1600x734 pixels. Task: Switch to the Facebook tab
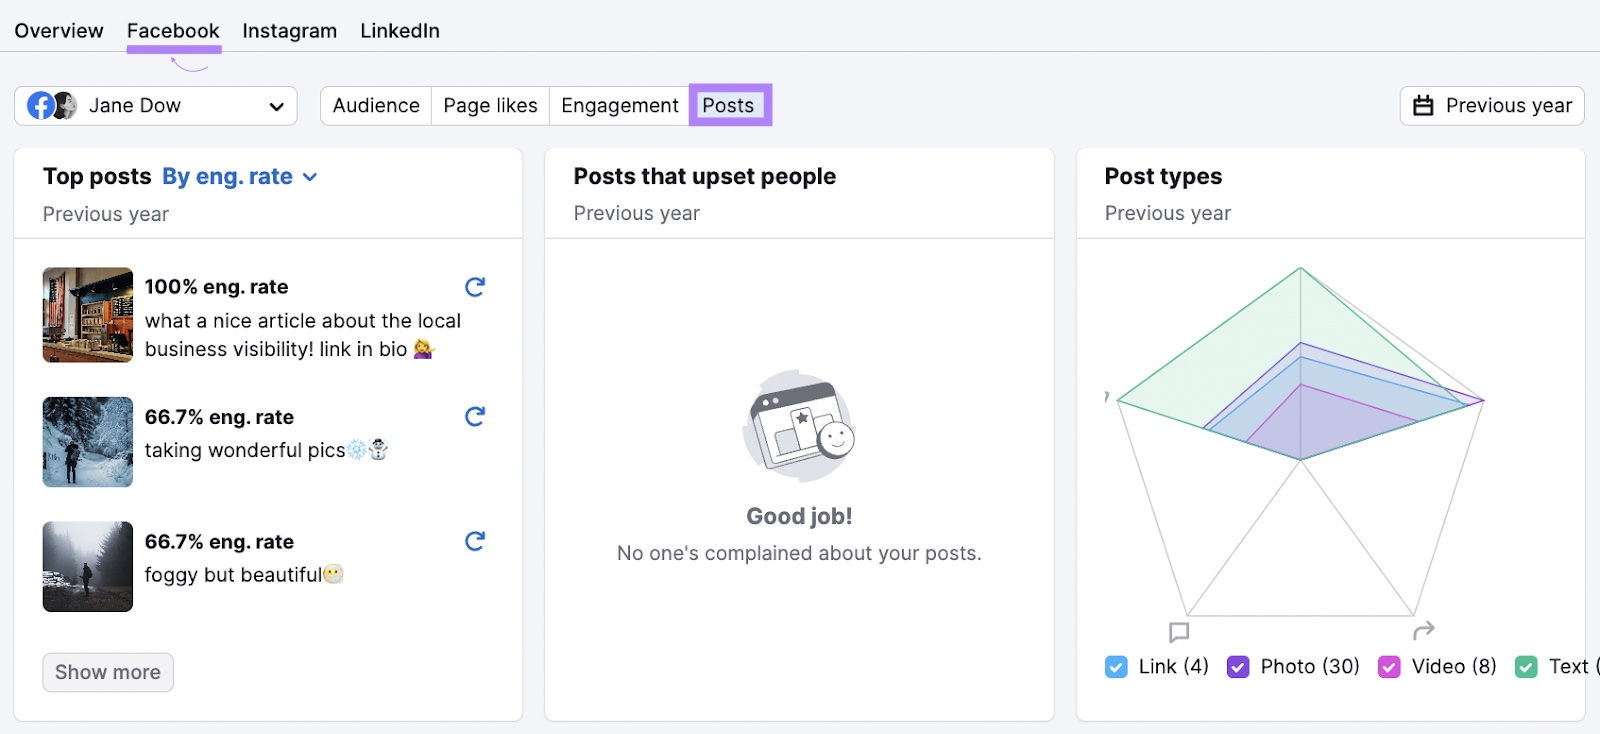pyautogui.click(x=173, y=30)
